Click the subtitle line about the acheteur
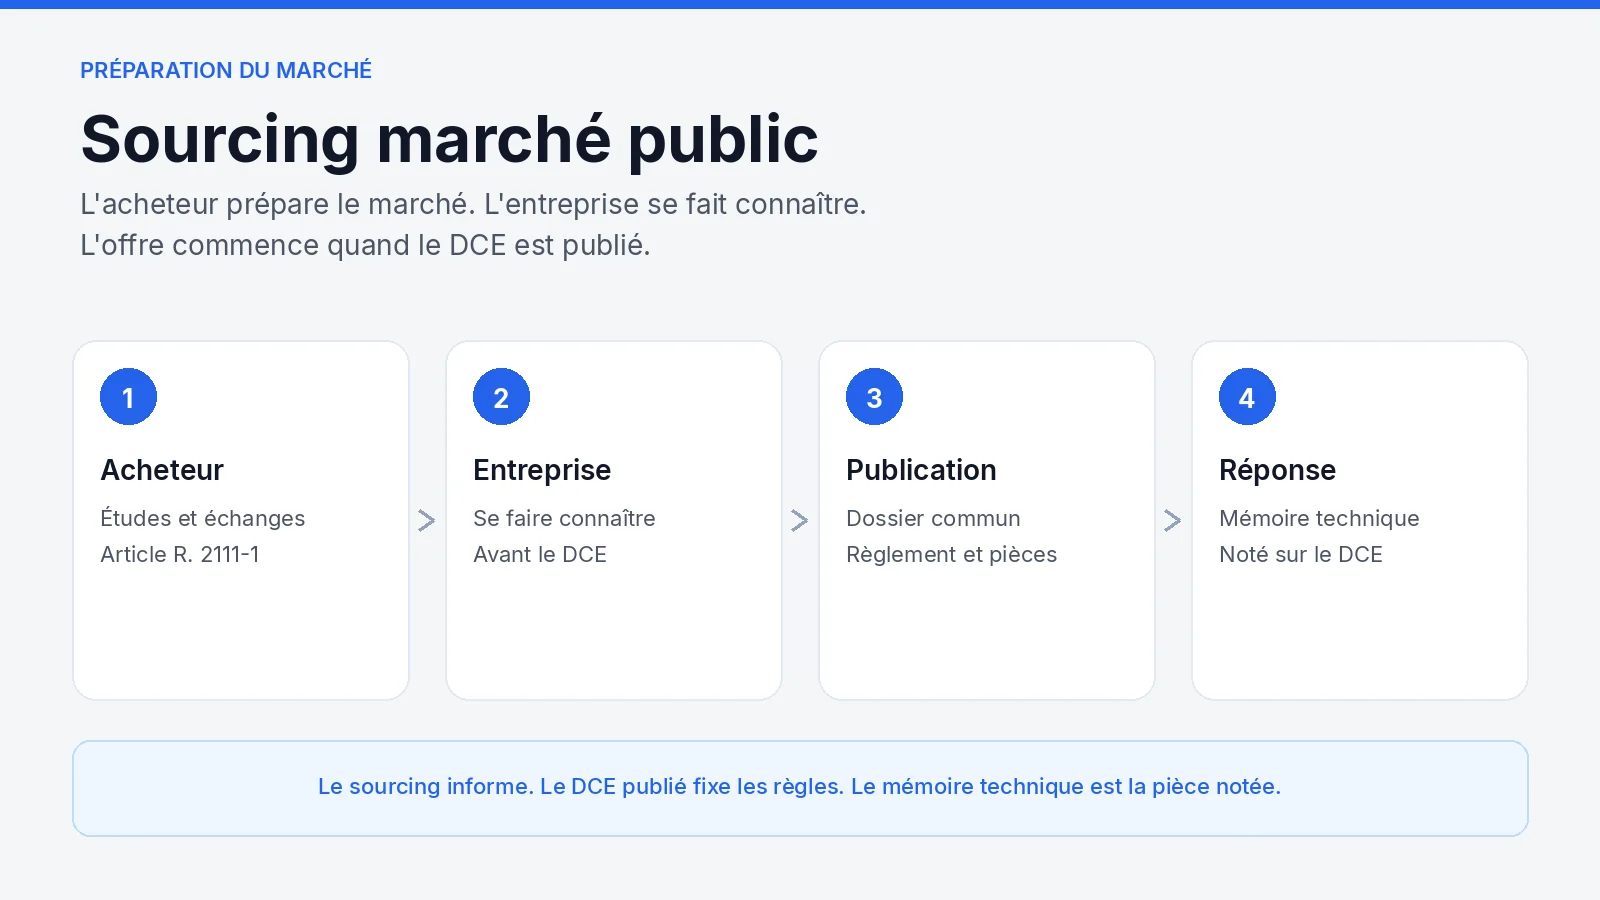This screenshot has width=1600, height=900. click(473, 204)
